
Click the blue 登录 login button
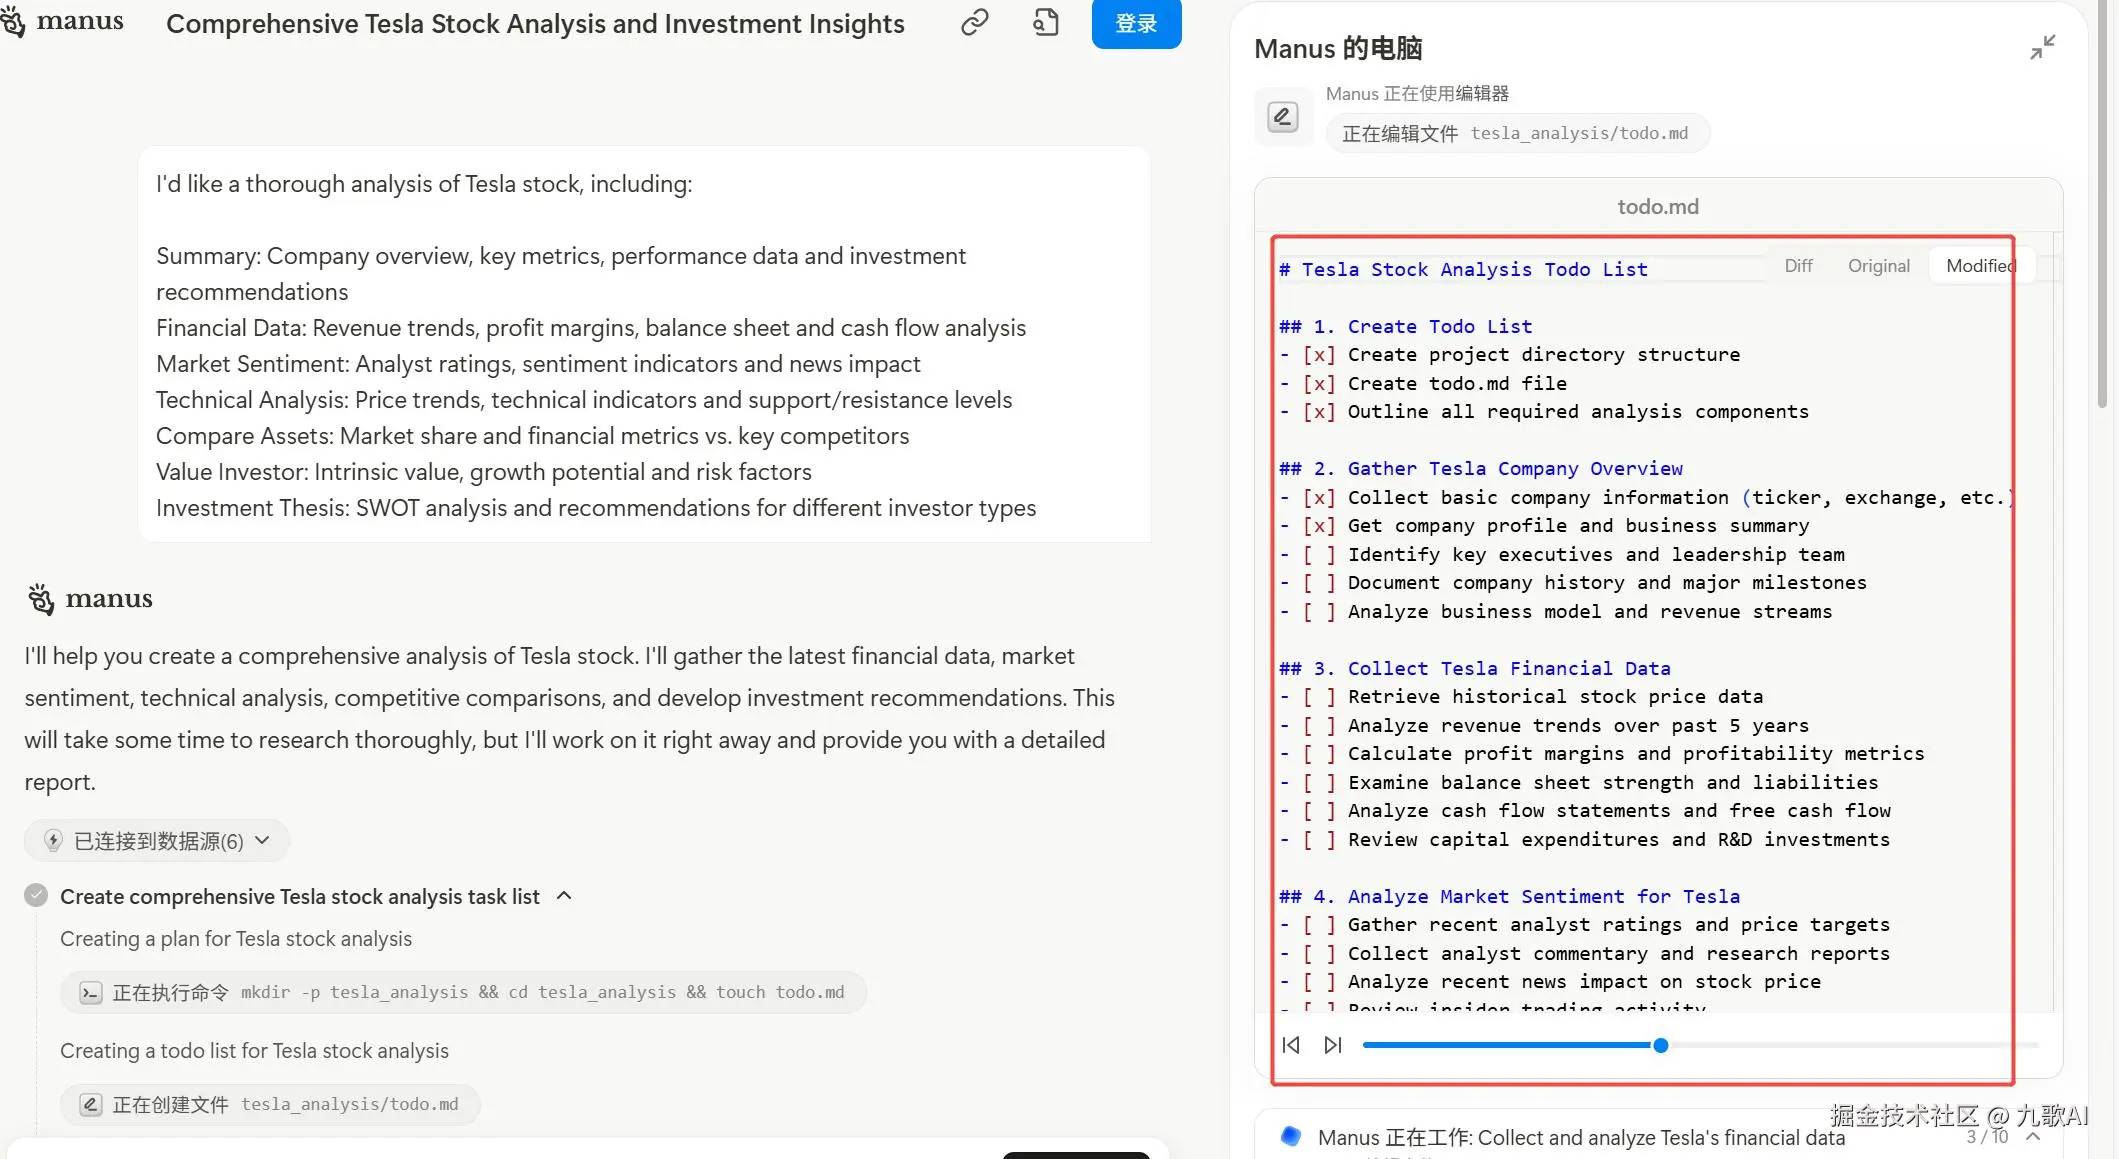click(x=1136, y=23)
